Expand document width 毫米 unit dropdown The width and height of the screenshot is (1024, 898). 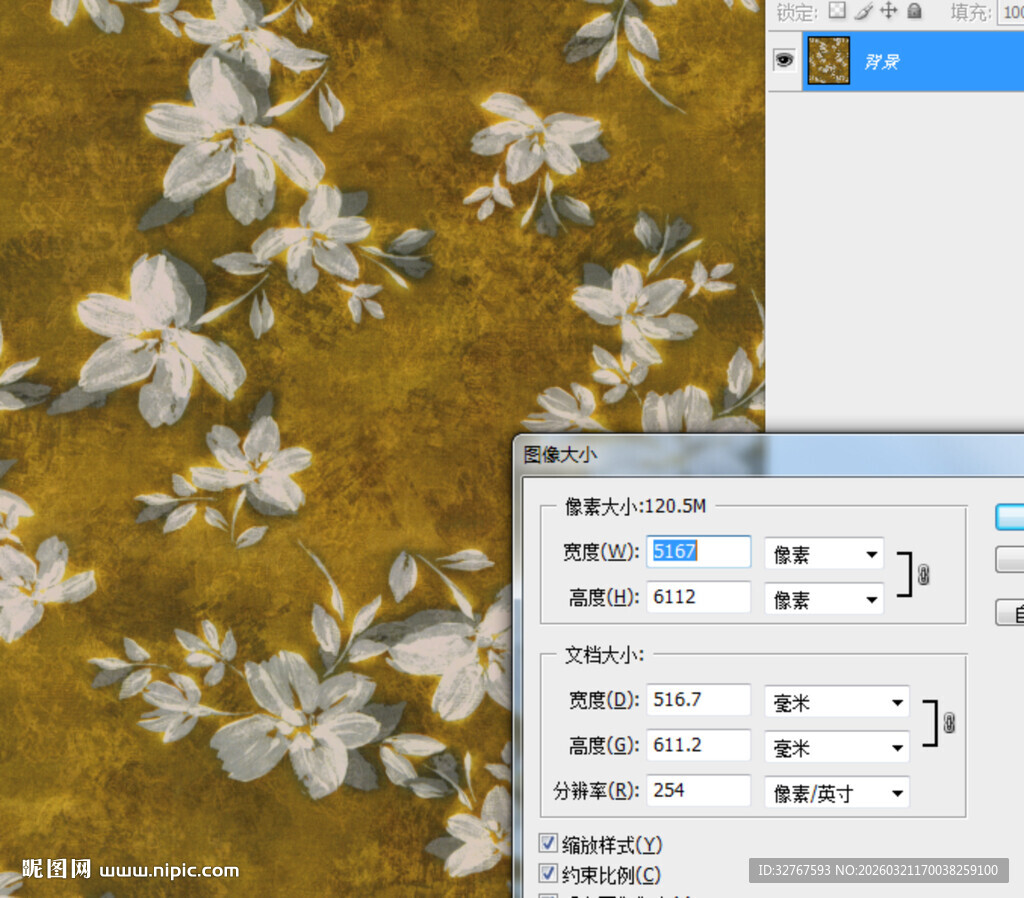837,702
